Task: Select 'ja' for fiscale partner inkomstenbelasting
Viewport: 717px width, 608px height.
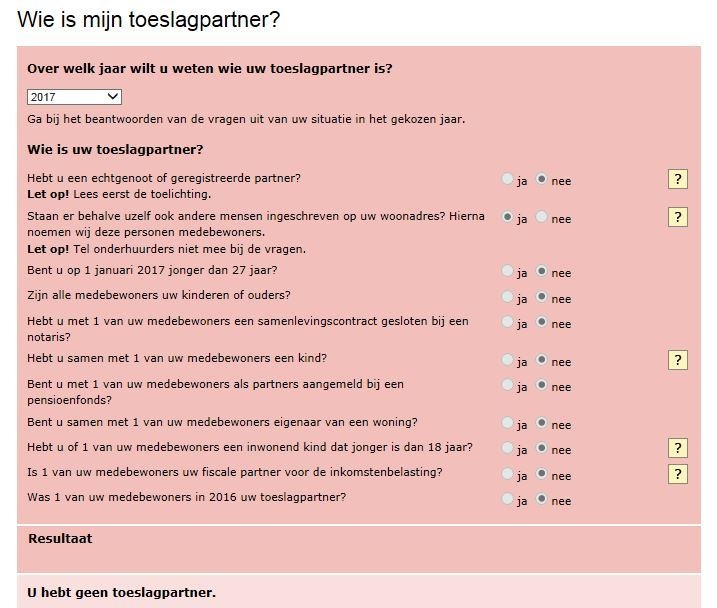Action: 508,474
